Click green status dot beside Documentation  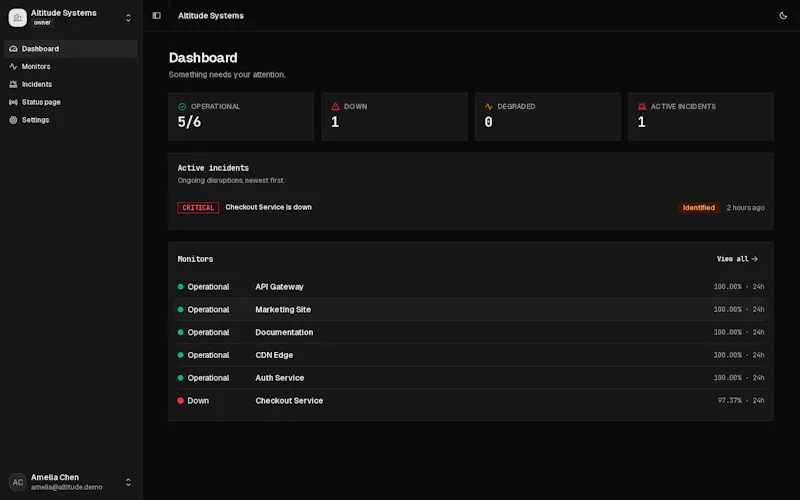181,332
